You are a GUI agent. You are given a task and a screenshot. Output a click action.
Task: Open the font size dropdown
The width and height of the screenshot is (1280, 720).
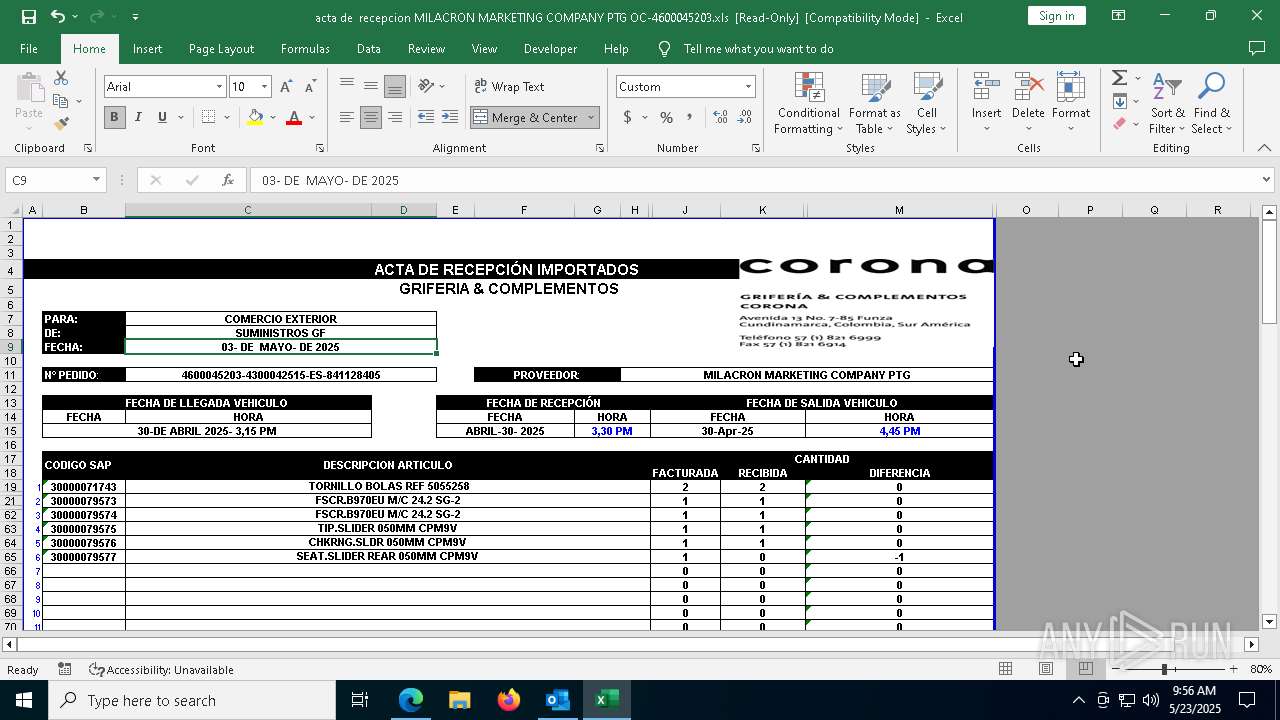point(264,87)
